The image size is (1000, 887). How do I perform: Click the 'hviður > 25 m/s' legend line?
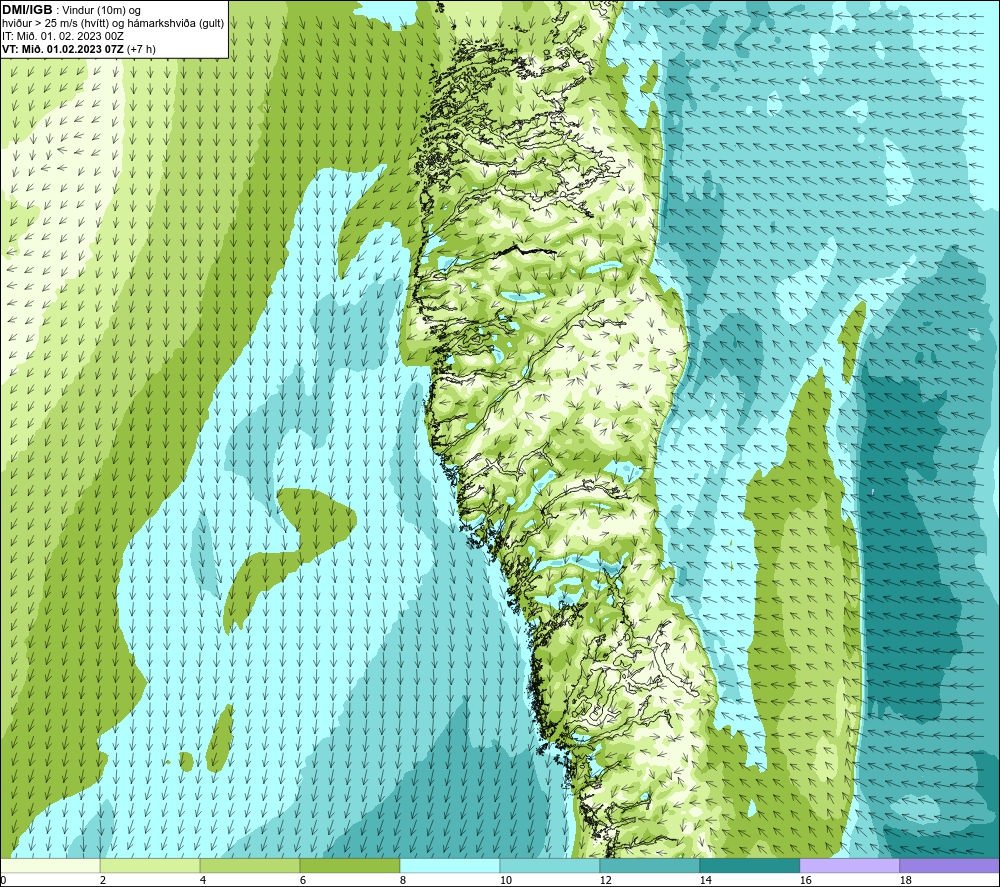113,23
